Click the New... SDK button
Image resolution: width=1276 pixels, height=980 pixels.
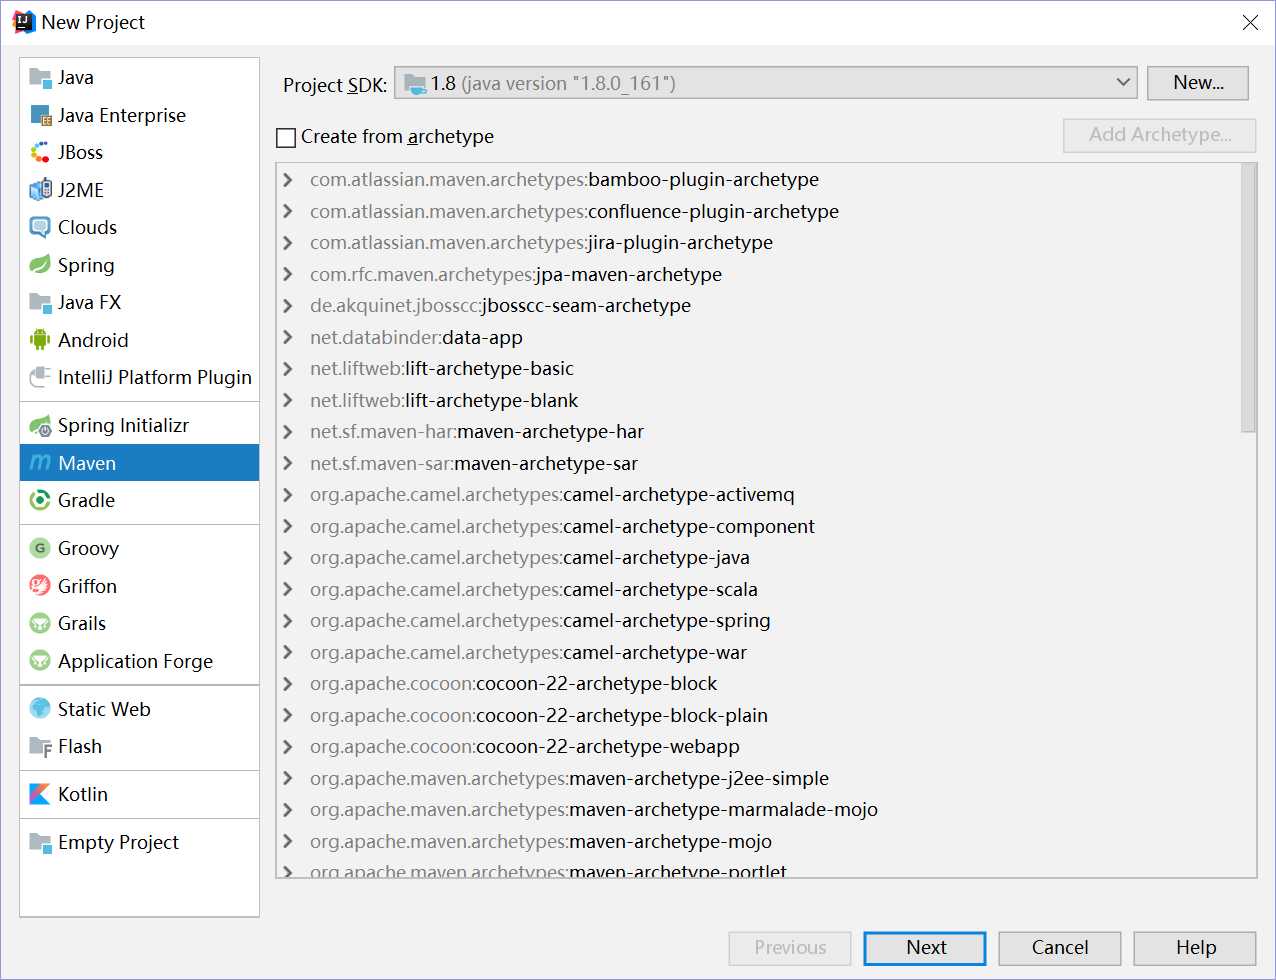tap(1198, 83)
